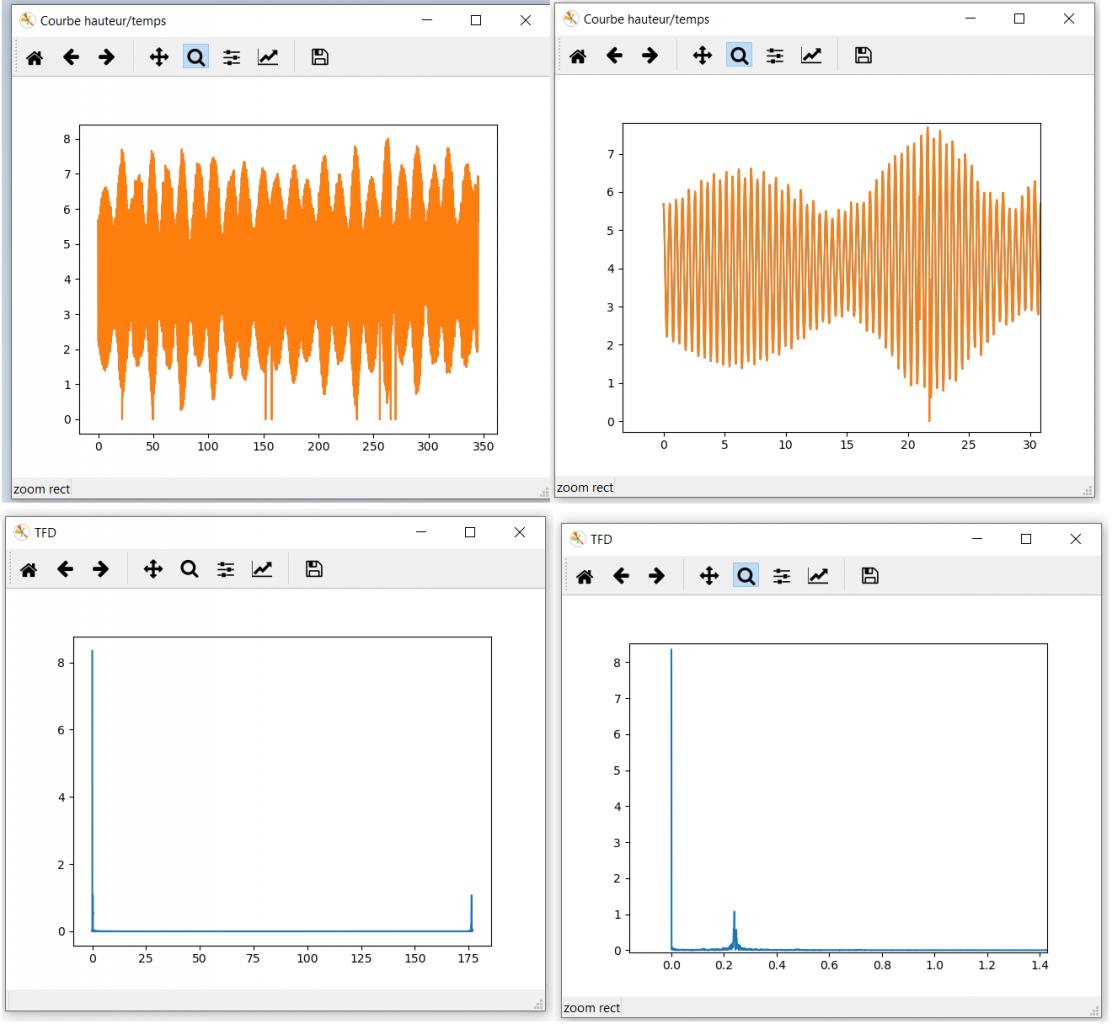Screen dimensions: 1112x1024
Task: Toggle Zoom magnifier in bottom-right TFD window
Action: [745, 577]
